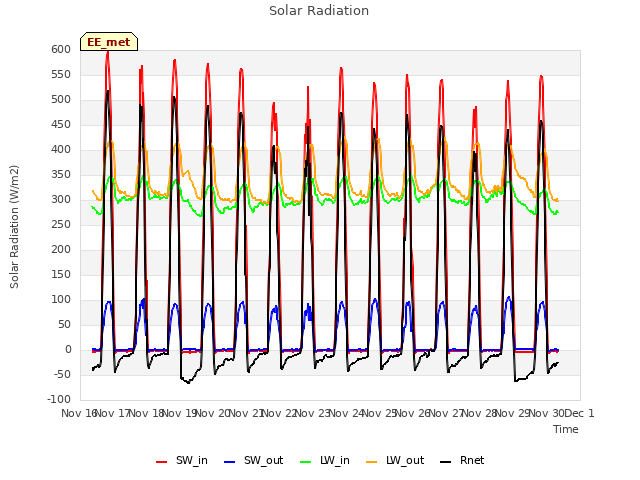Toggle the LW_in legend entry
Viewport: 640px width, 480px height.
[x=325, y=461]
